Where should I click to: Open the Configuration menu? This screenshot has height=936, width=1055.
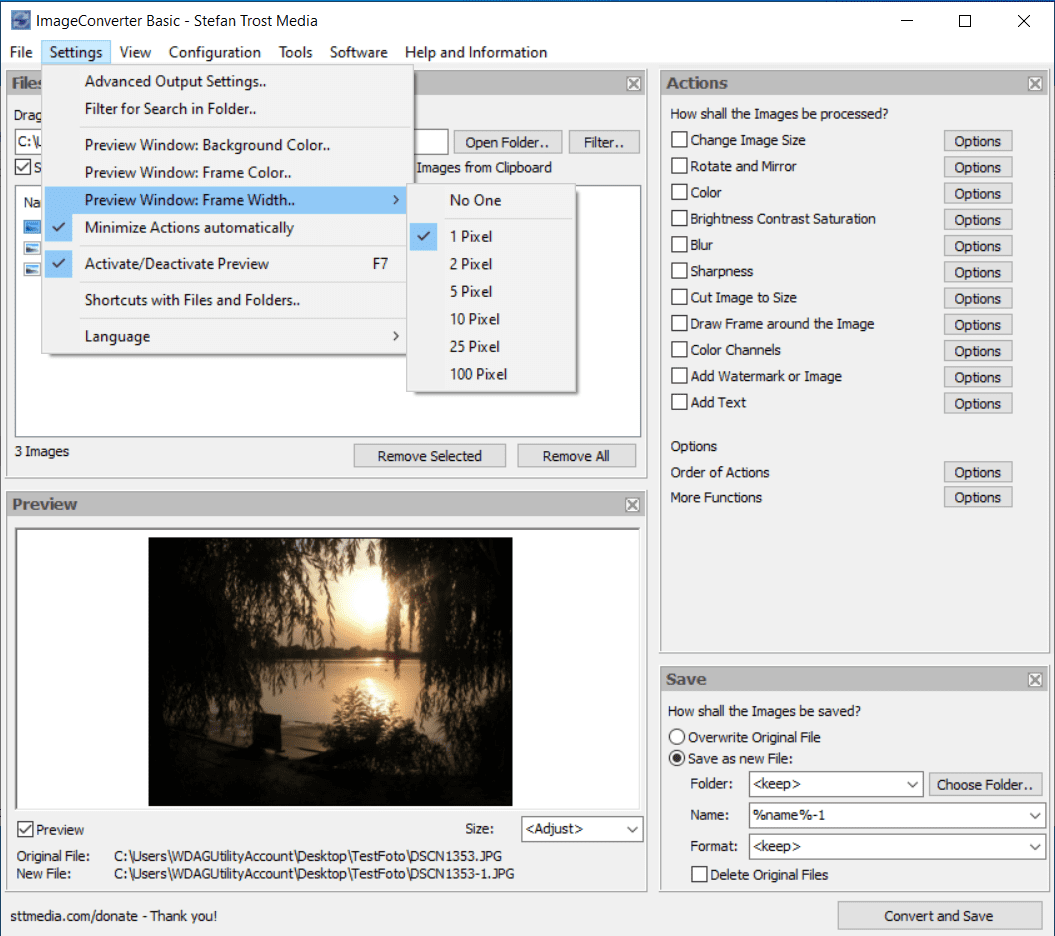[x=215, y=52]
